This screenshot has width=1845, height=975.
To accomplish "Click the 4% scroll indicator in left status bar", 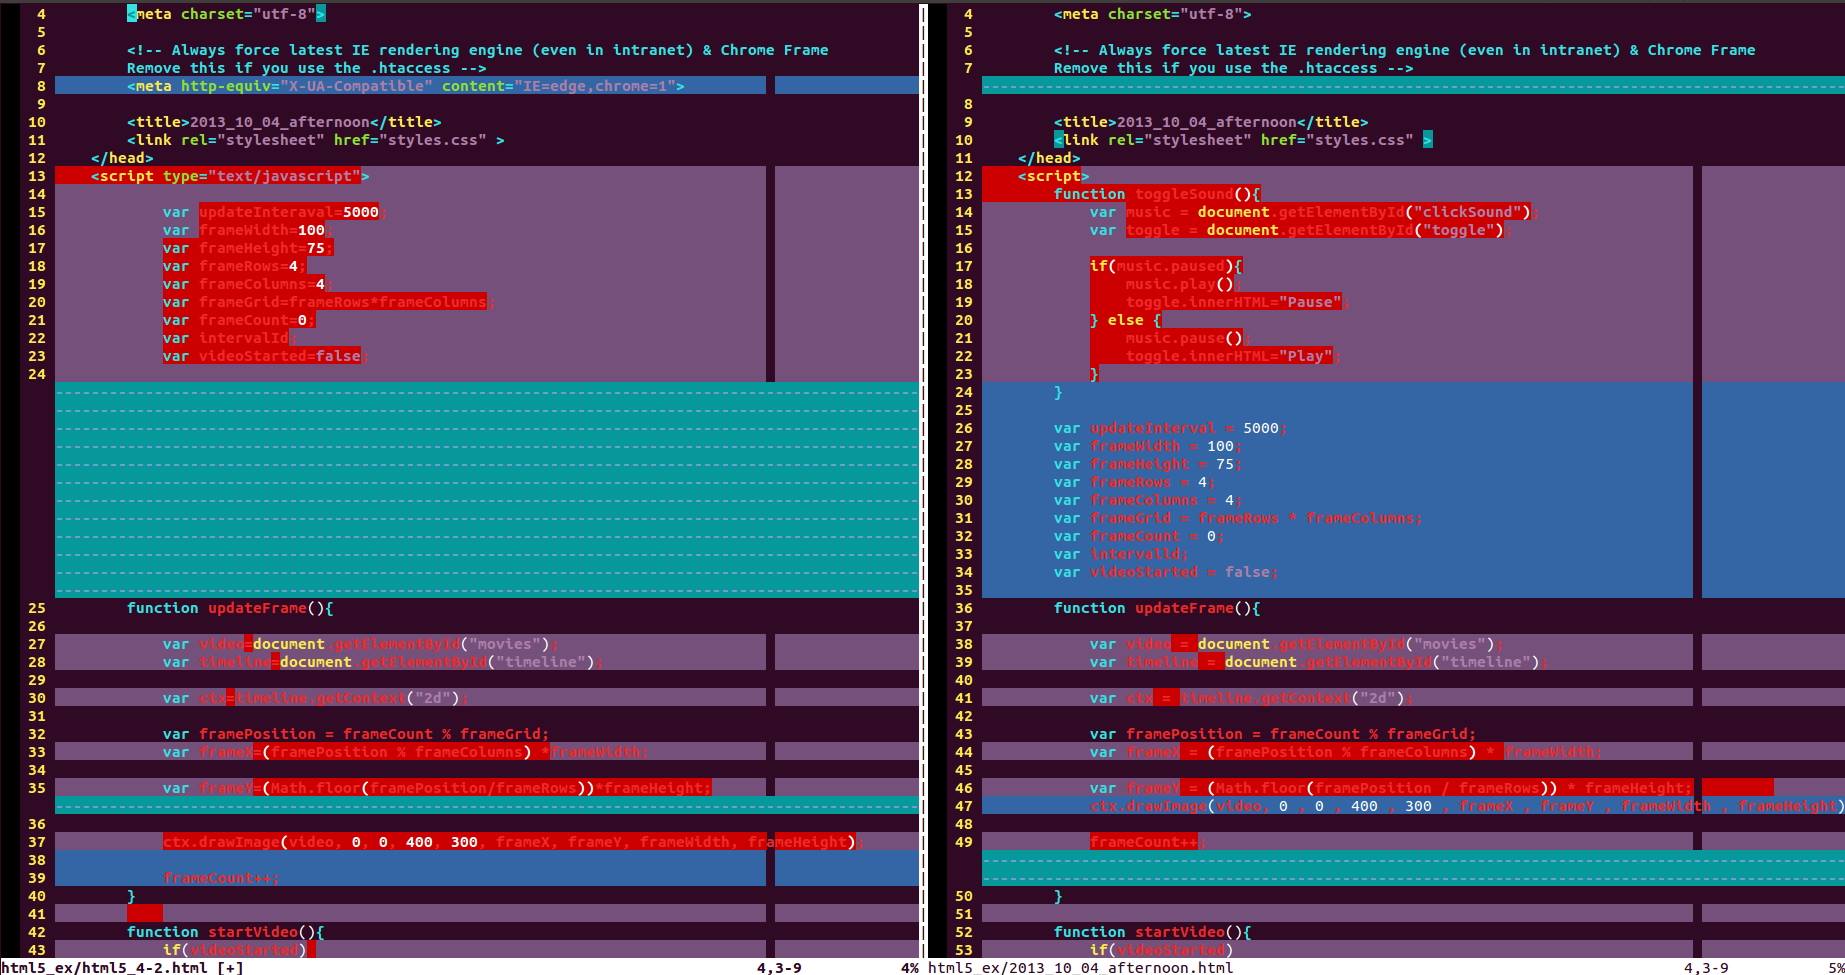I will point(909,967).
